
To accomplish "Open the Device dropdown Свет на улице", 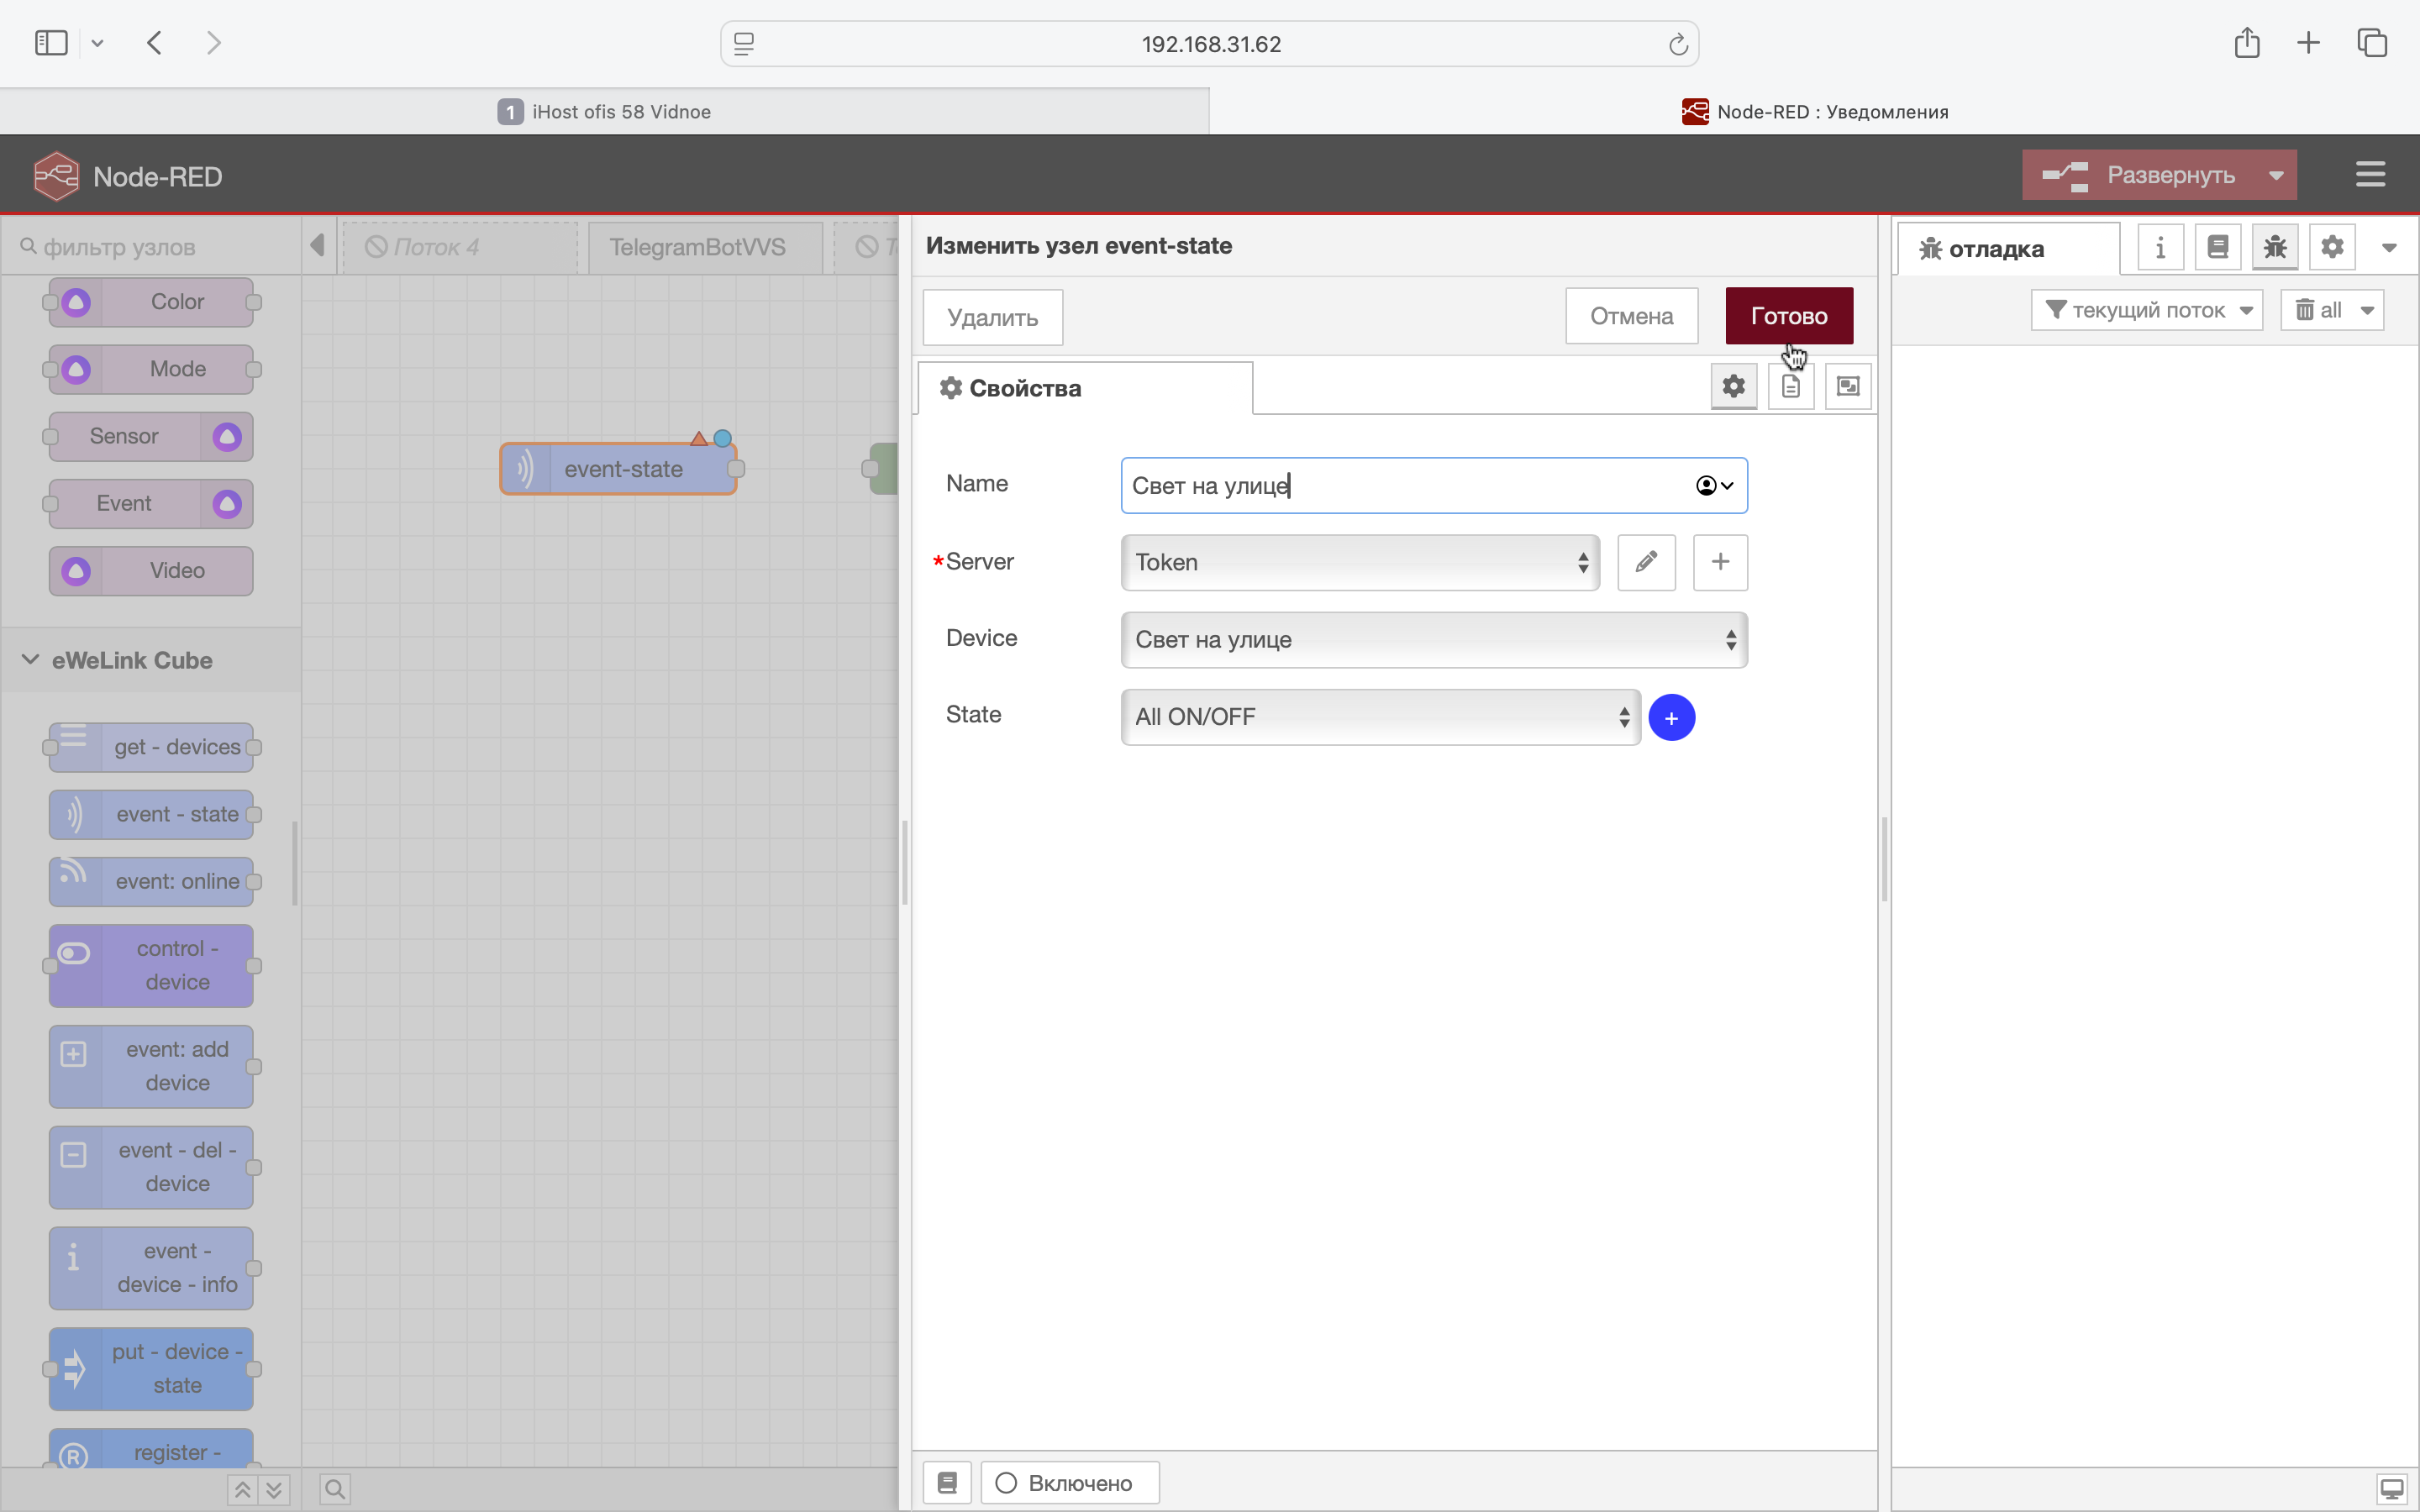I will pos(1433,640).
